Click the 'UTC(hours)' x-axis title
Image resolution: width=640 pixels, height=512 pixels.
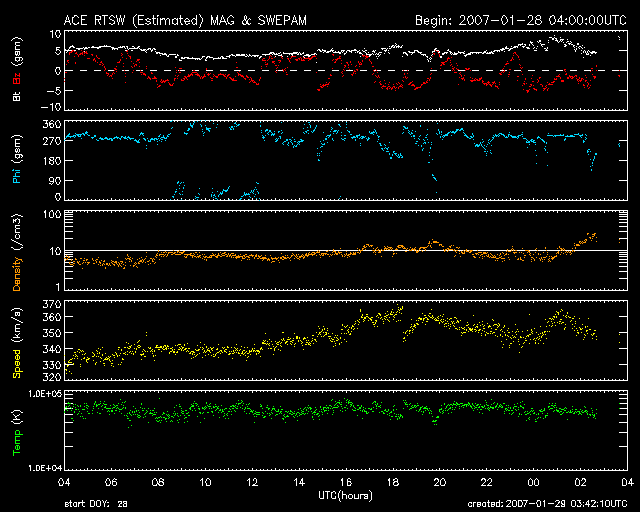point(345,496)
